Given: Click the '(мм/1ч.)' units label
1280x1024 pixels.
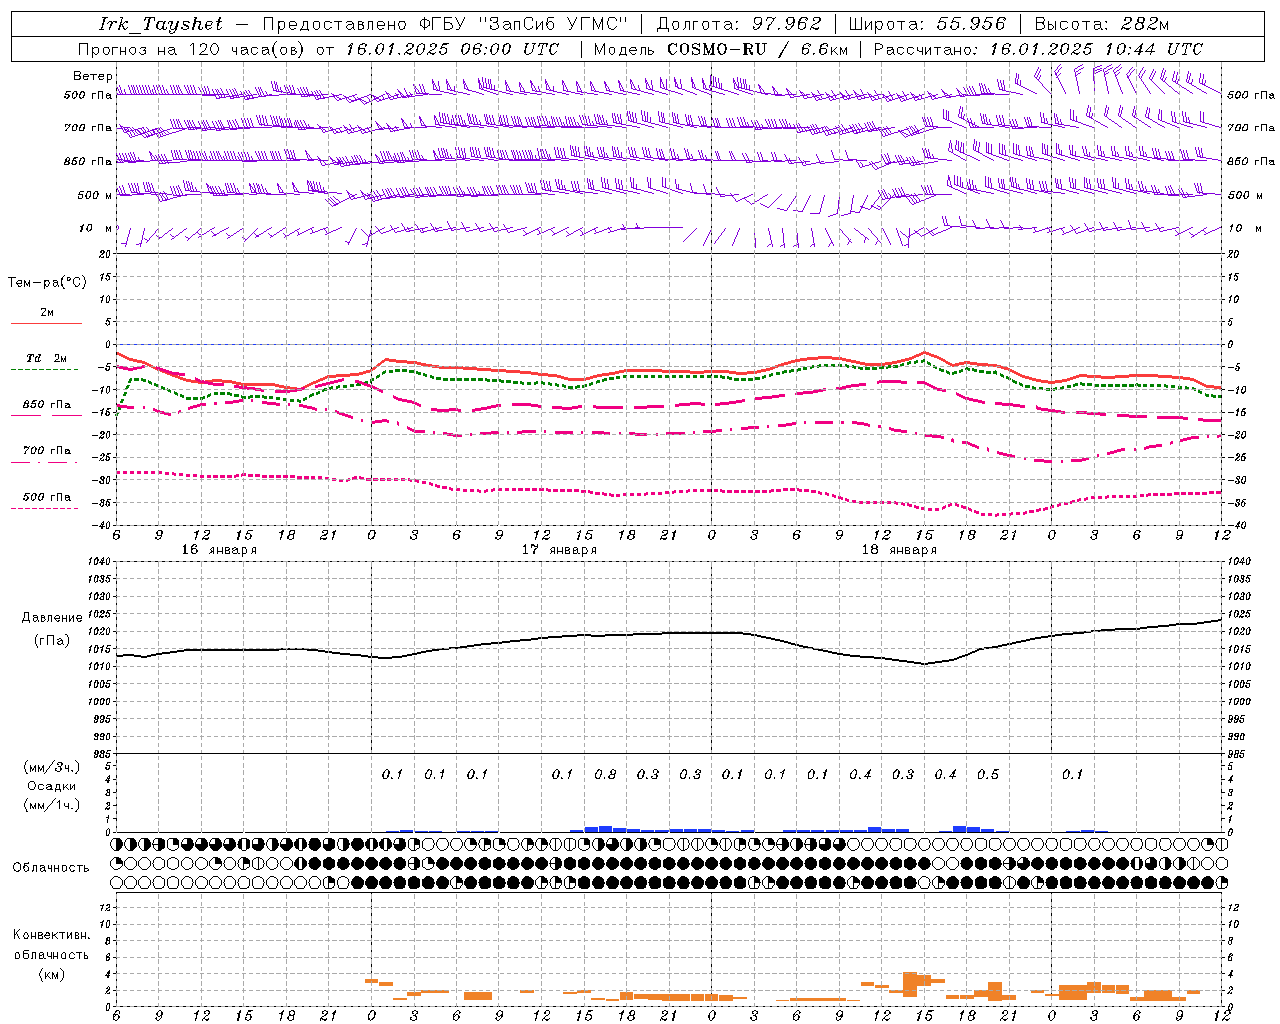Looking at the screenshot, I should click(53, 805).
